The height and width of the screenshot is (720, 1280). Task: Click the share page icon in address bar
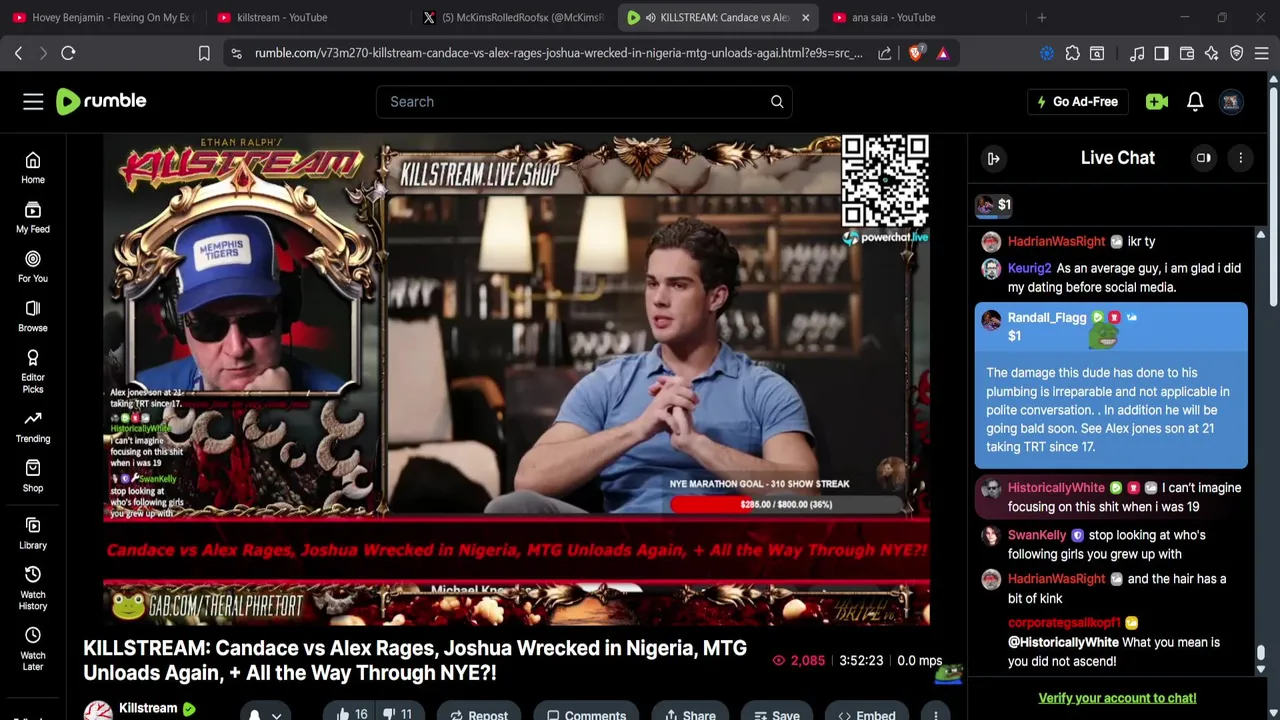(885, 53)
